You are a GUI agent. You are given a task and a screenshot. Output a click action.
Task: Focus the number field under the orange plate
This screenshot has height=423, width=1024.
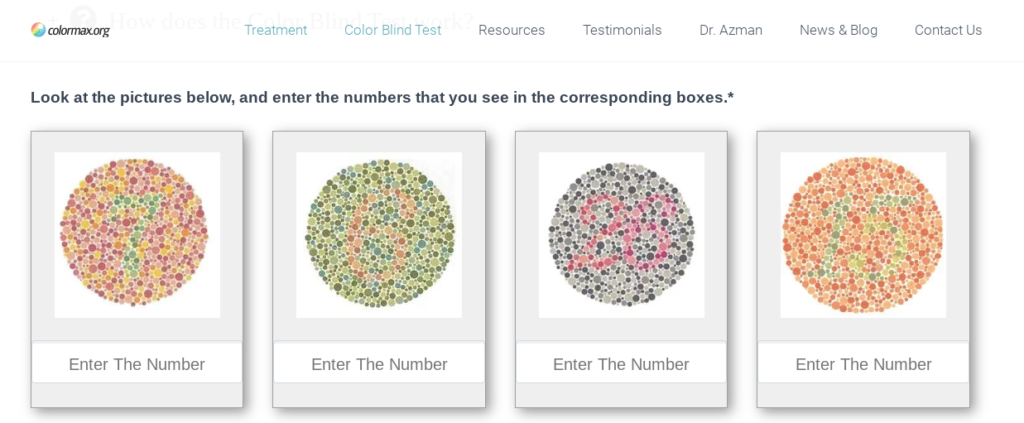click(863, 364)
